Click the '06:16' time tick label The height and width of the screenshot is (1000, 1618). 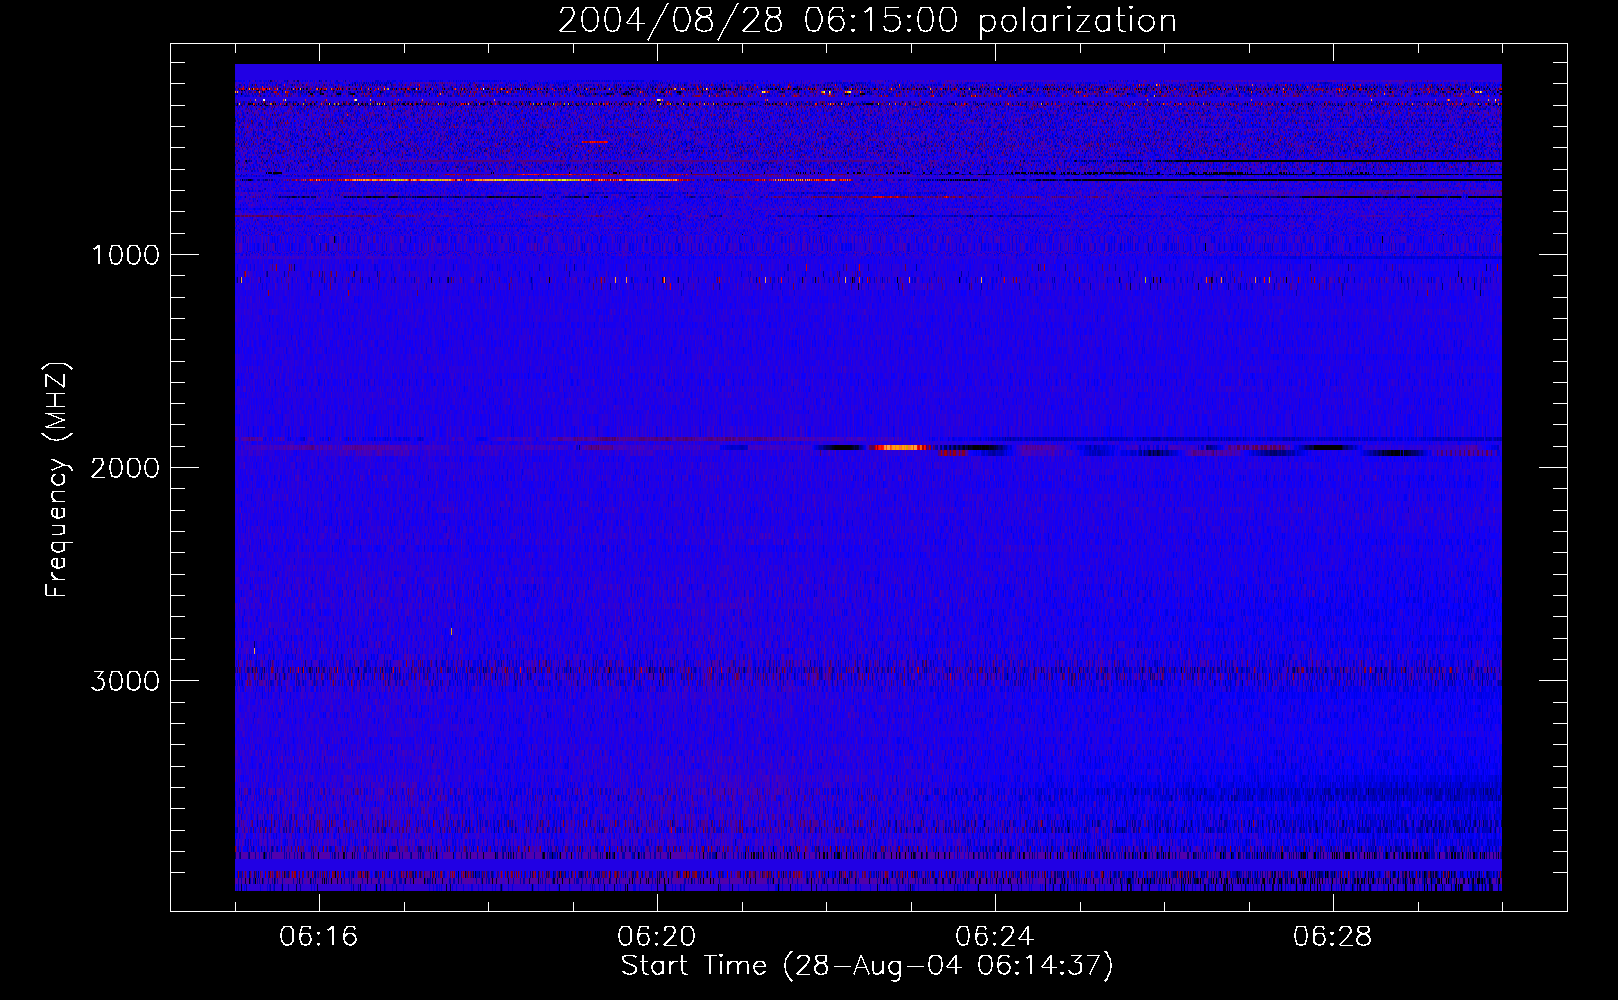pyautogui.click(x=319, y=937)
